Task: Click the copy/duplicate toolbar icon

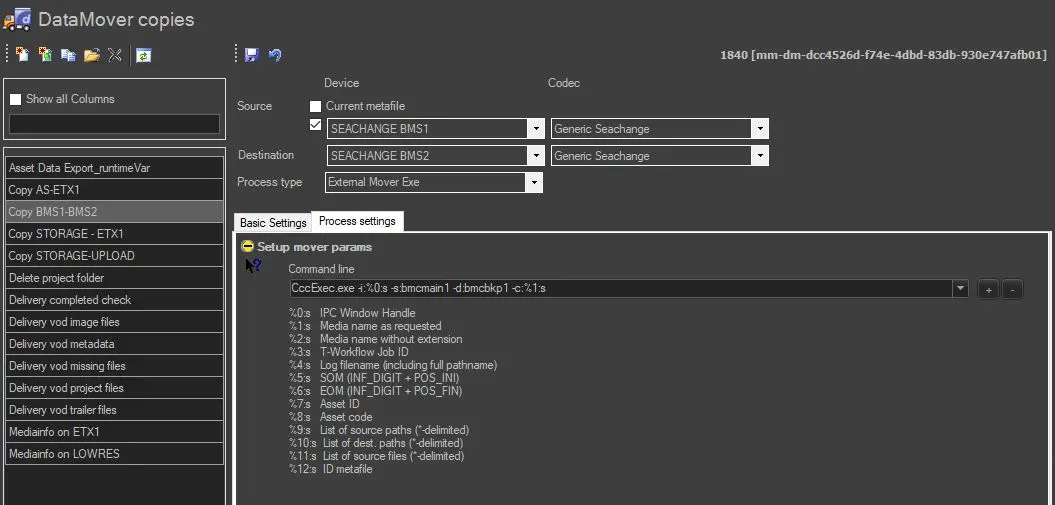Action: pos(68,56)
